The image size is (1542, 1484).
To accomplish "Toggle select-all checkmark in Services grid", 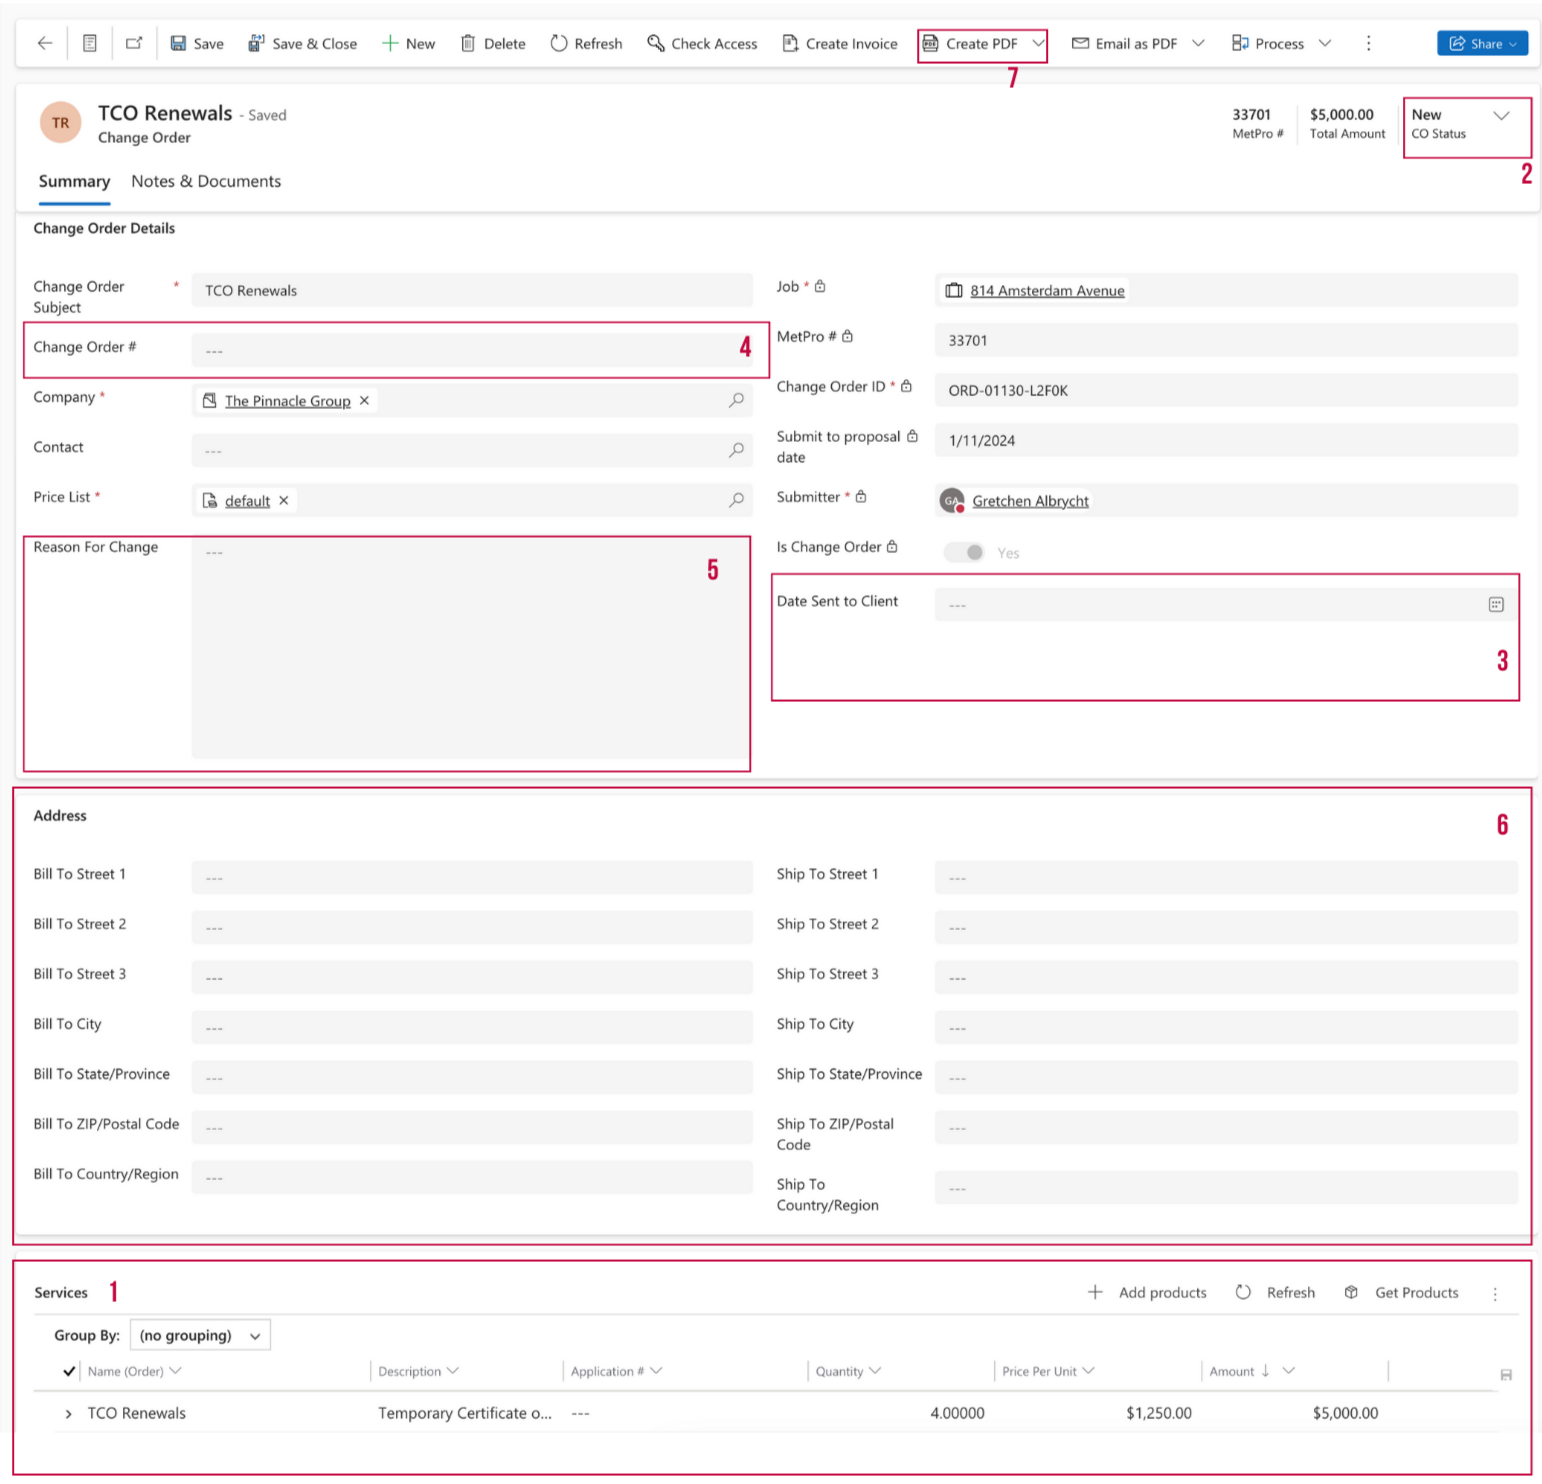I will click(69, 1371).
